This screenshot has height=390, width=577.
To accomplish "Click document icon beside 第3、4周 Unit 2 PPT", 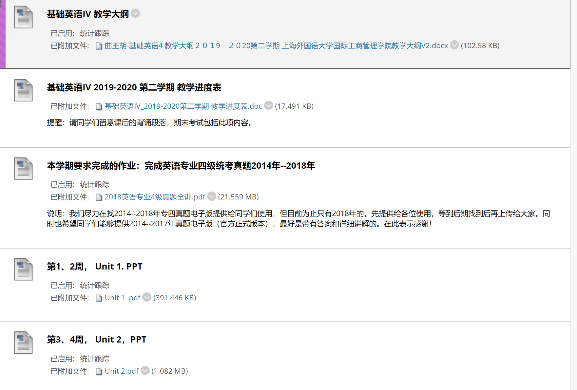I will coord(23,343).
